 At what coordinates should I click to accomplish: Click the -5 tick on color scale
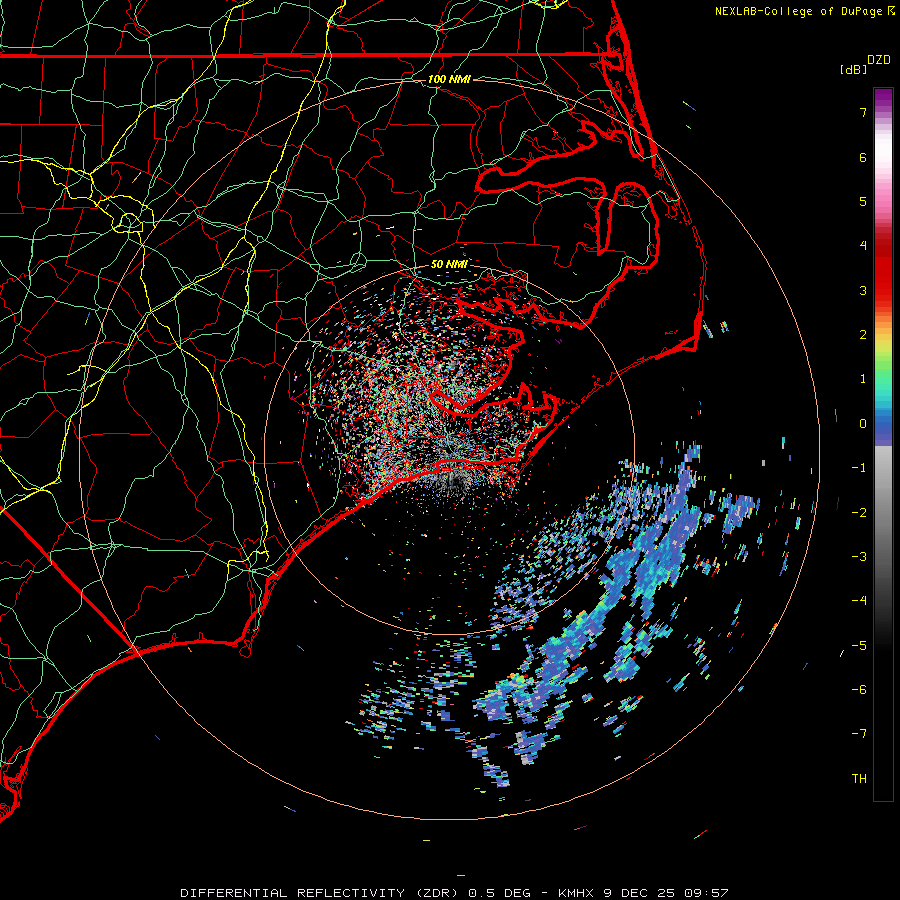click(x=859, y=646)
